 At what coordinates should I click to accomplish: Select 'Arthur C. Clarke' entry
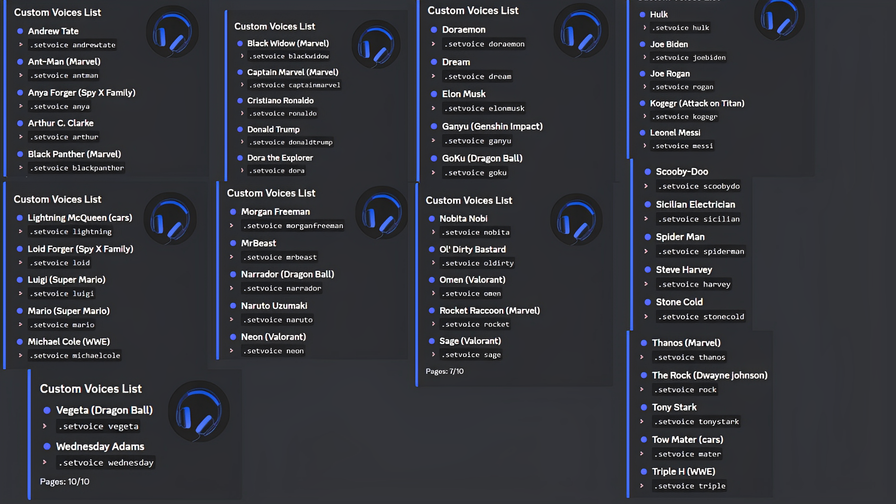61,123
